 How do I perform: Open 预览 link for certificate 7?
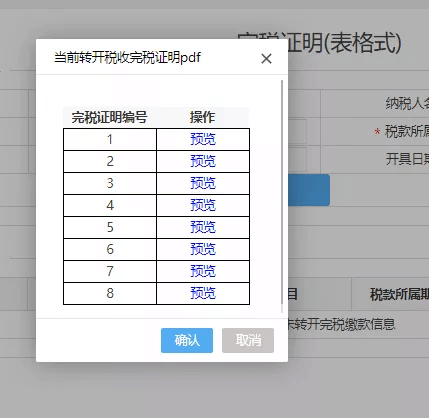pos(203,271)
